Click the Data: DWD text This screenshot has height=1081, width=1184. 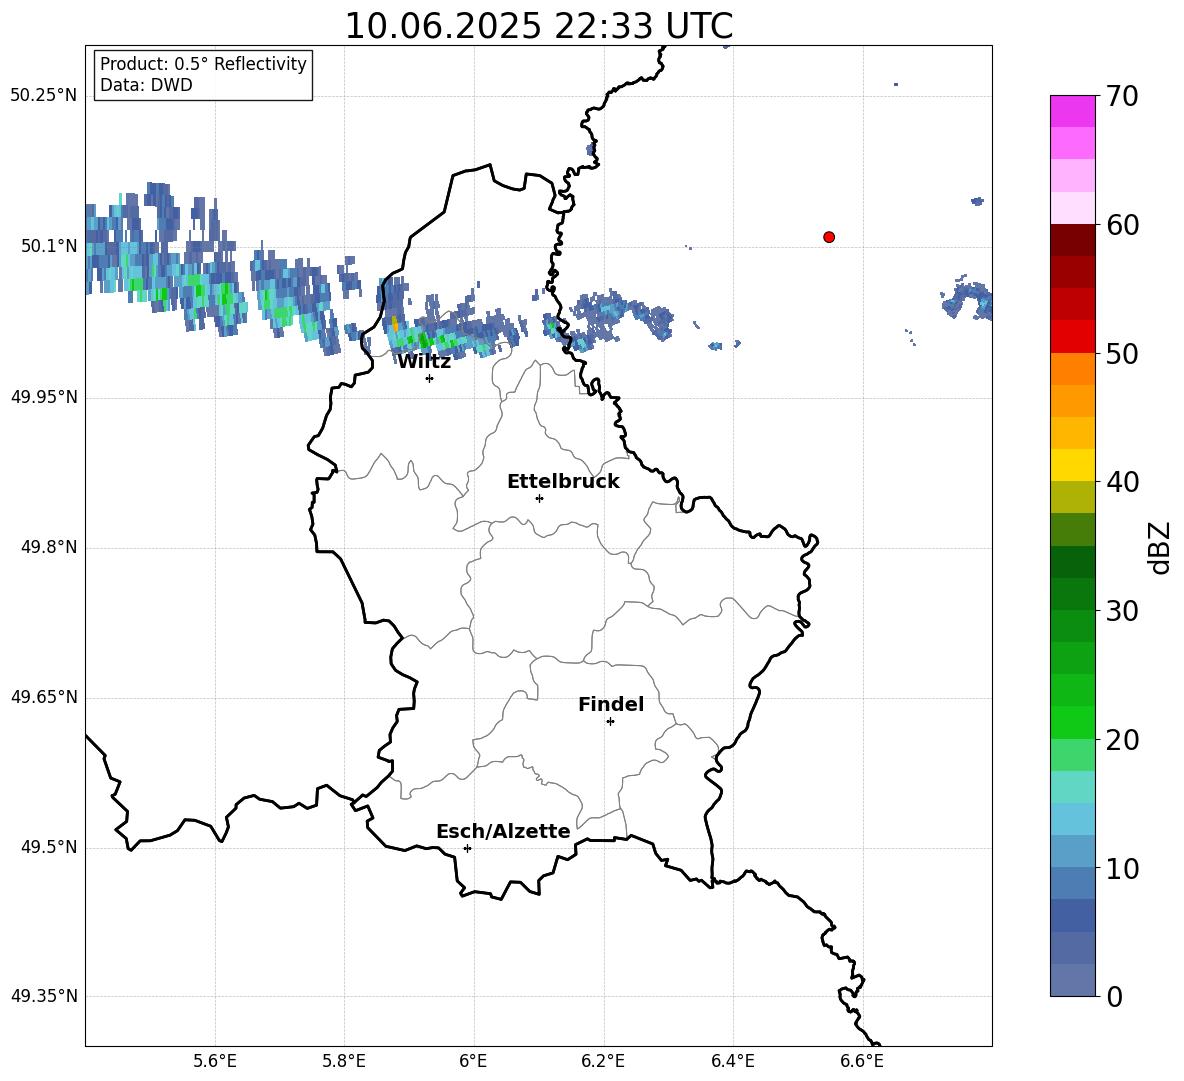(x=146, y=85)
